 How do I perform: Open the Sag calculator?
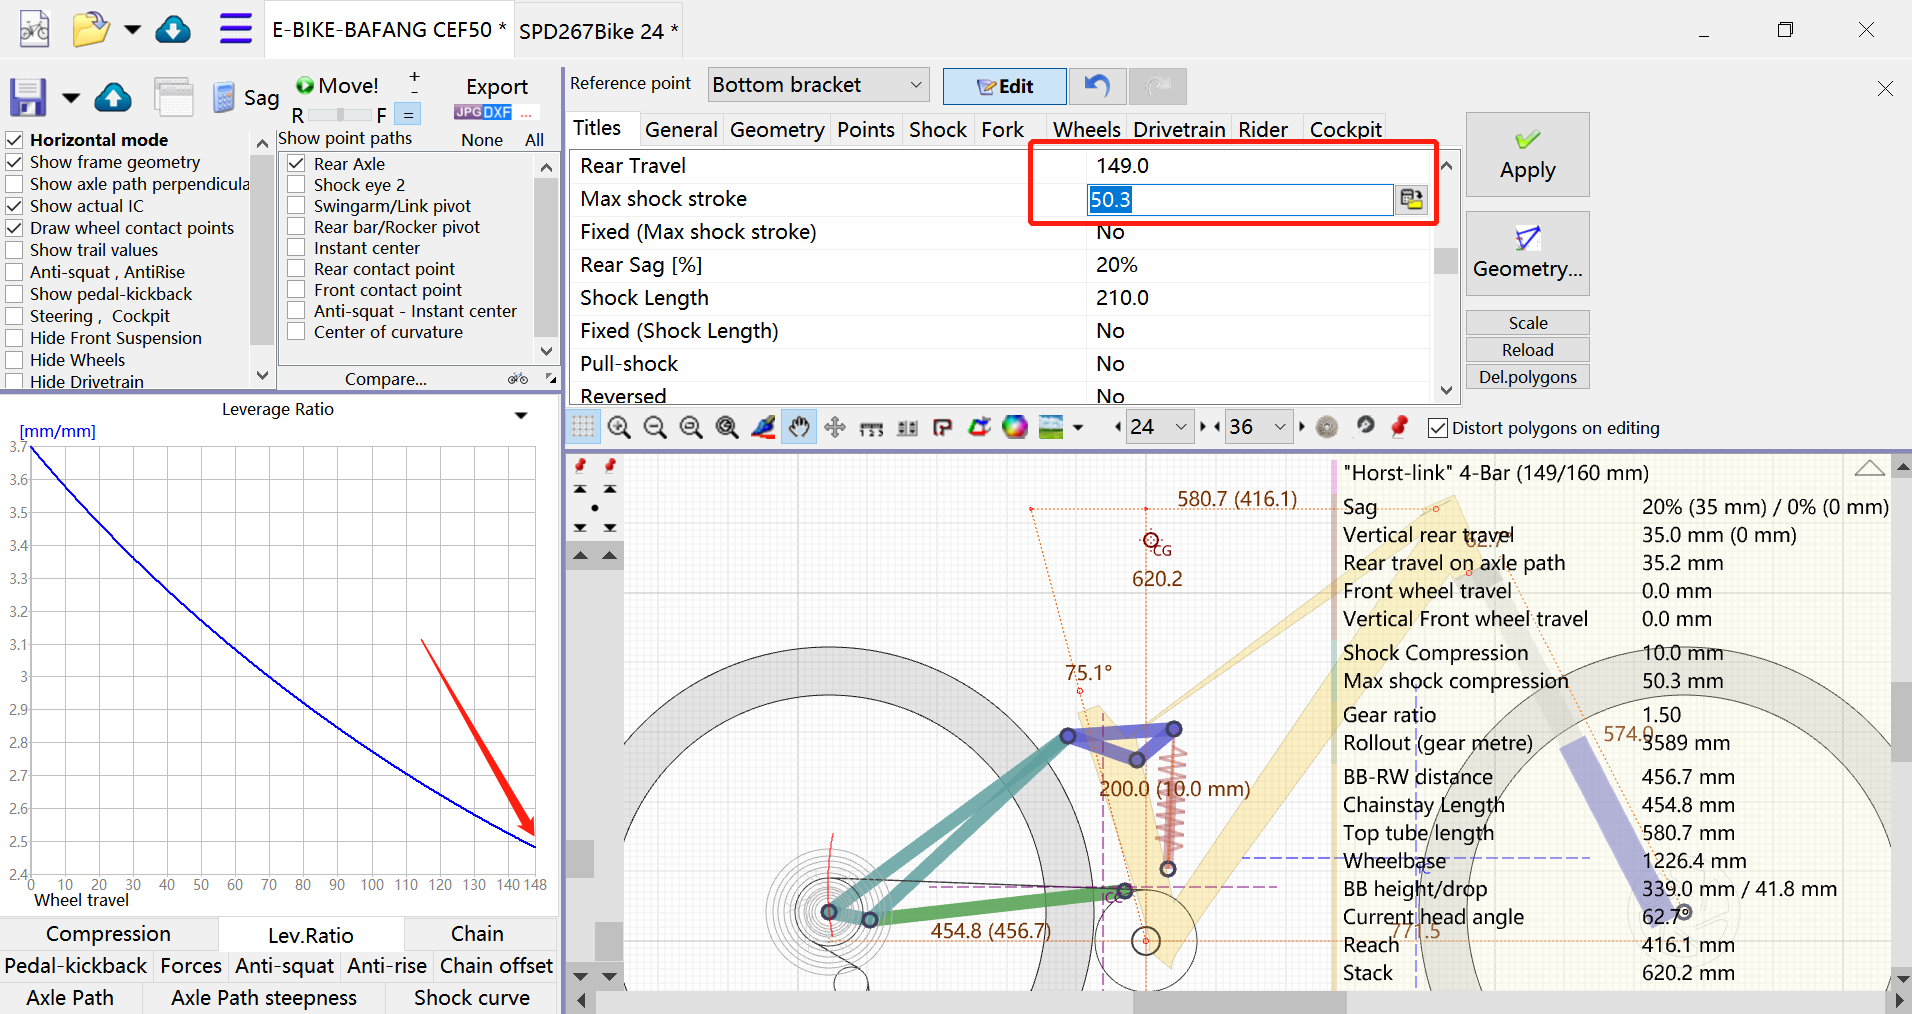(246, 98)
